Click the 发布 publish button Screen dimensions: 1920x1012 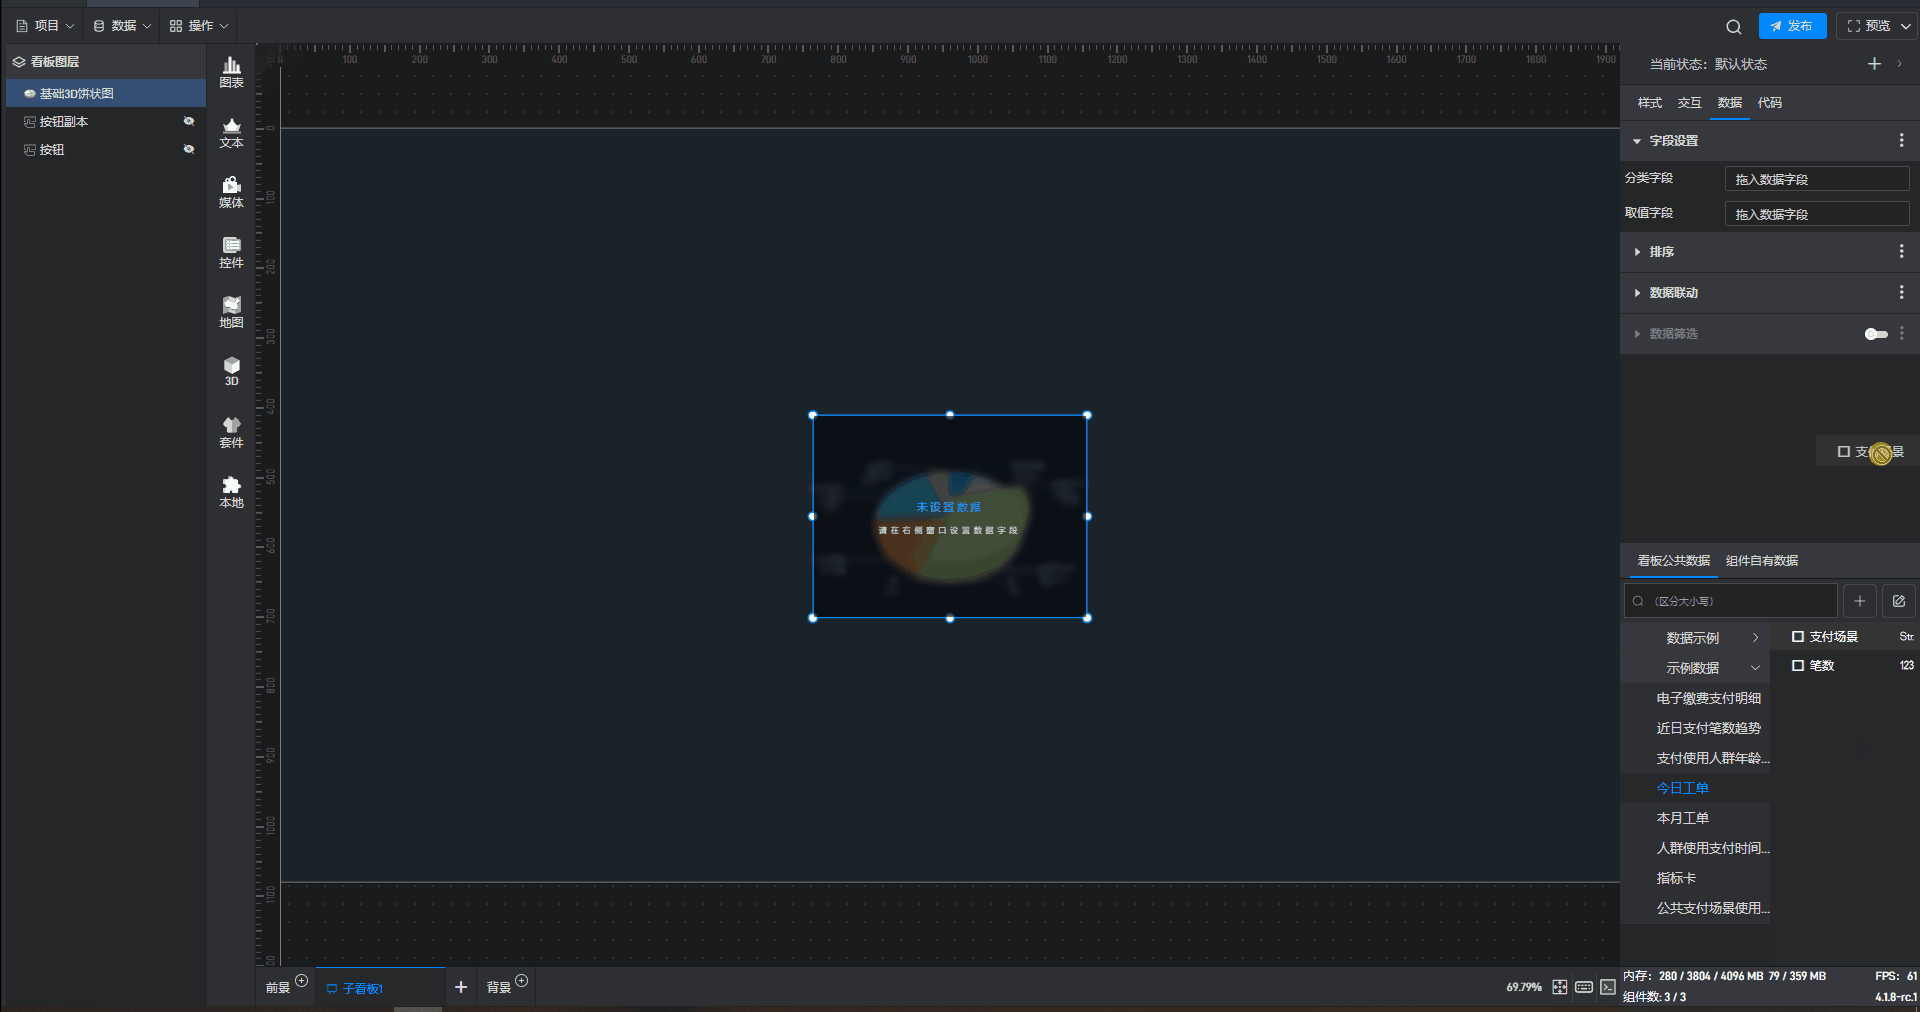coord(1792,26)
